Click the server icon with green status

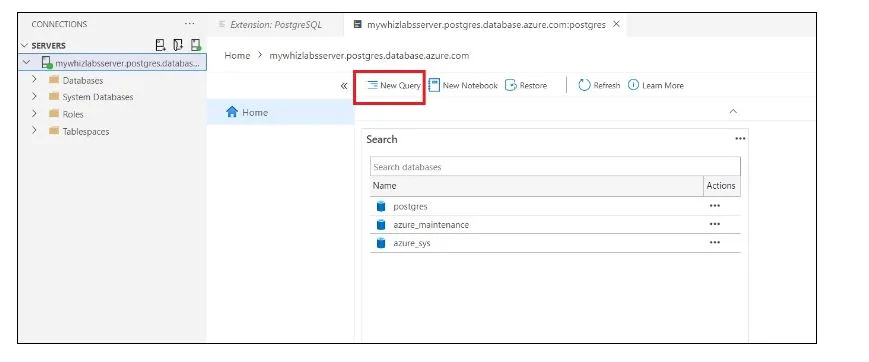(x=47, y=63)
